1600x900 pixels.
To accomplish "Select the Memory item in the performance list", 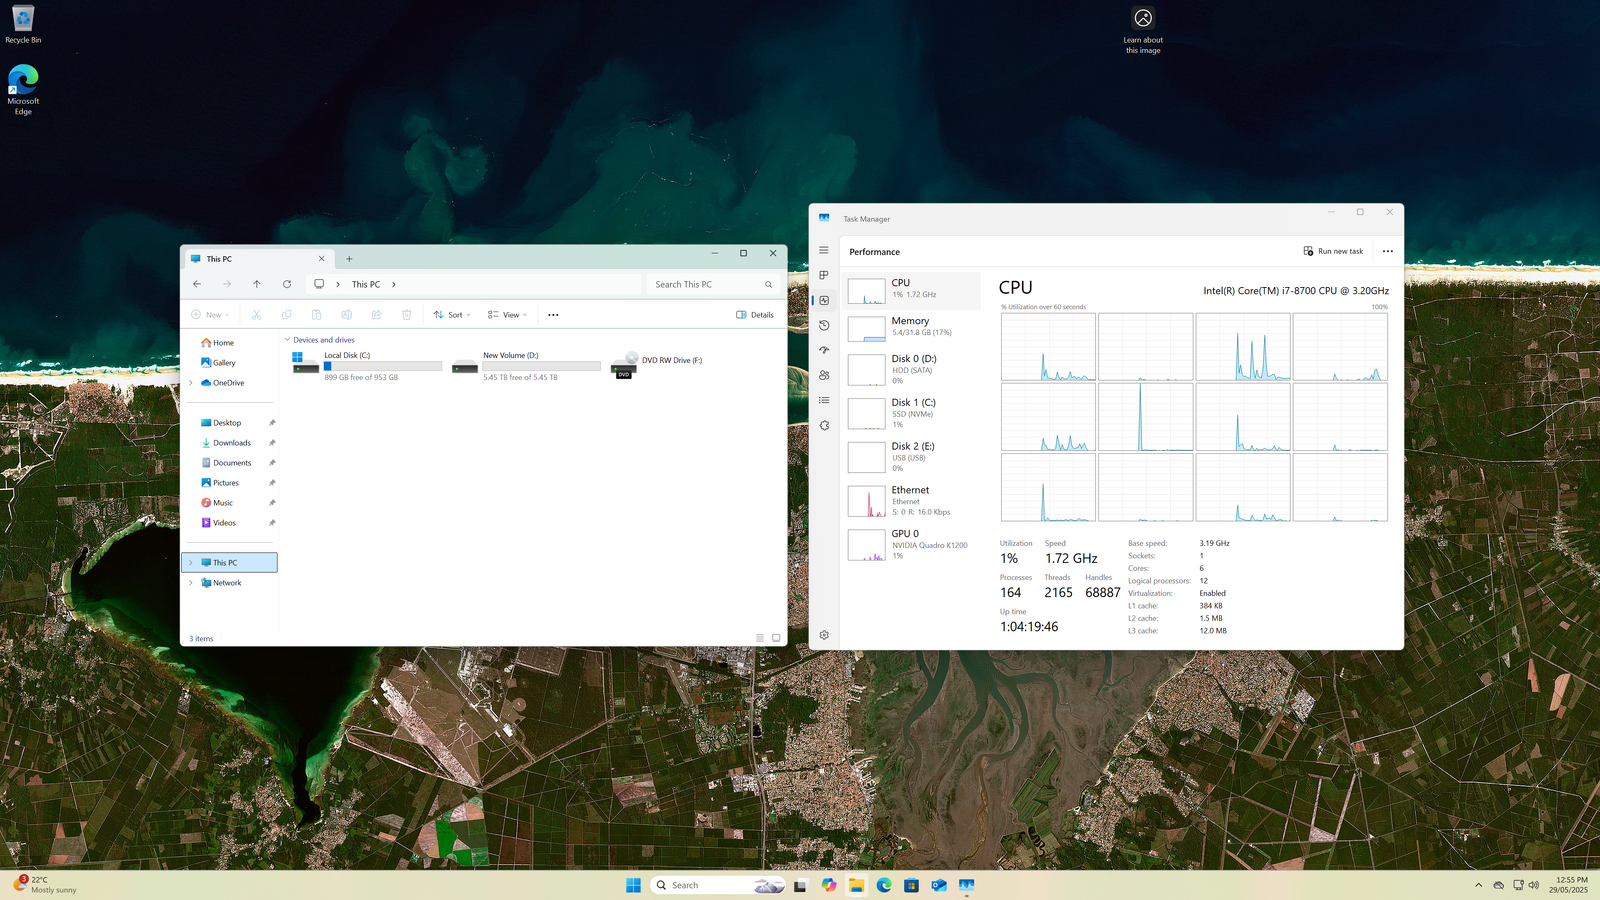I will 910,326.
